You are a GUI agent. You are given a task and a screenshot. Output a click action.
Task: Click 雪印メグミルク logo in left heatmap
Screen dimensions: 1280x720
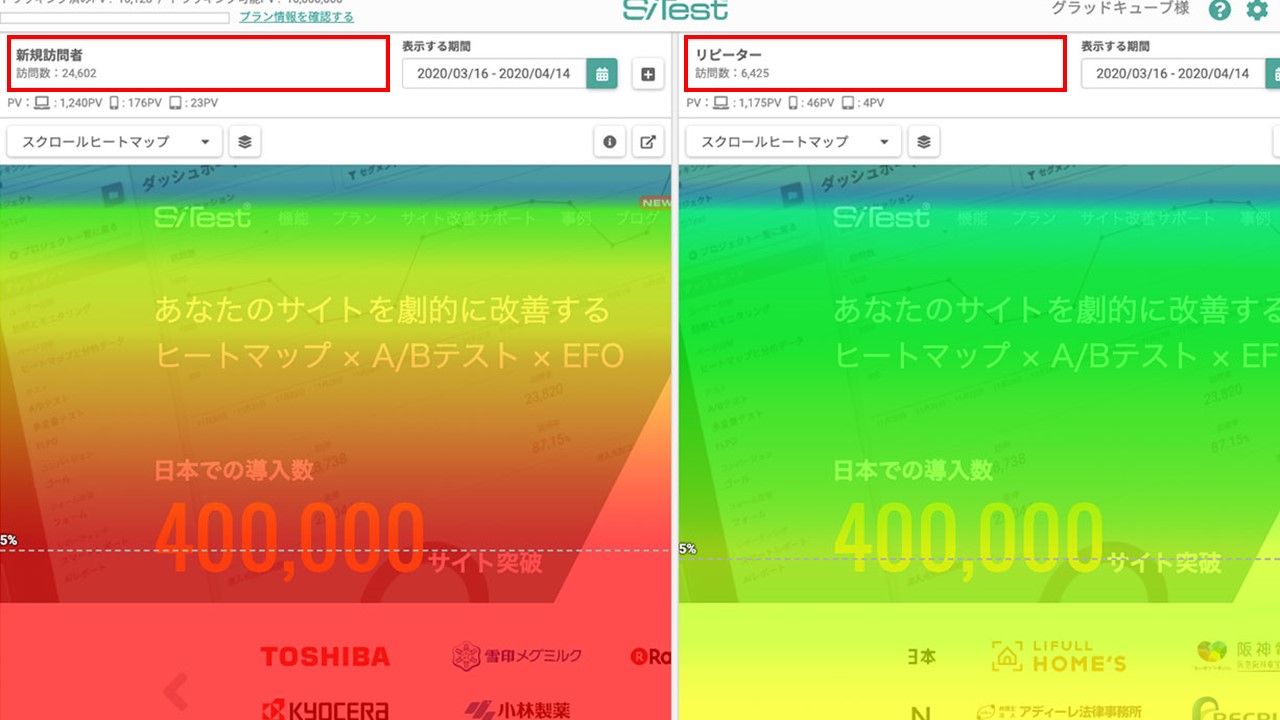516,657
